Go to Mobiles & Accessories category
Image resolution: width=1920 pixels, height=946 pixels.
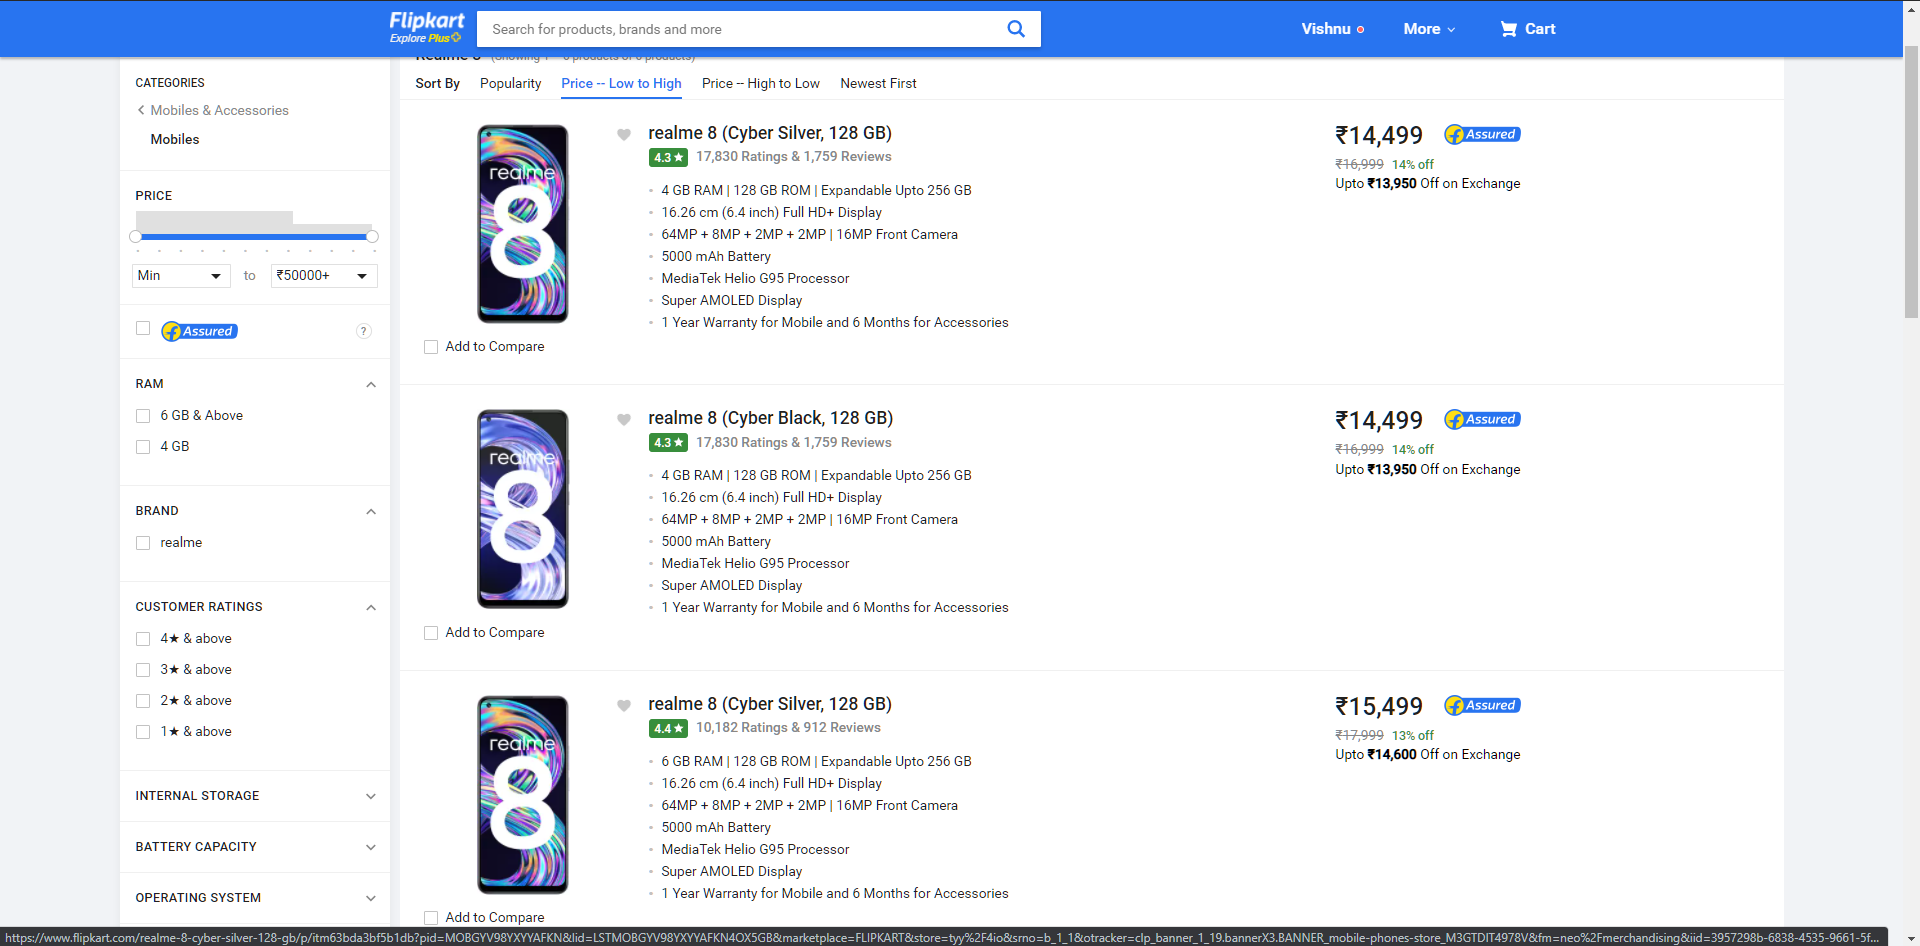pos(219,110)
